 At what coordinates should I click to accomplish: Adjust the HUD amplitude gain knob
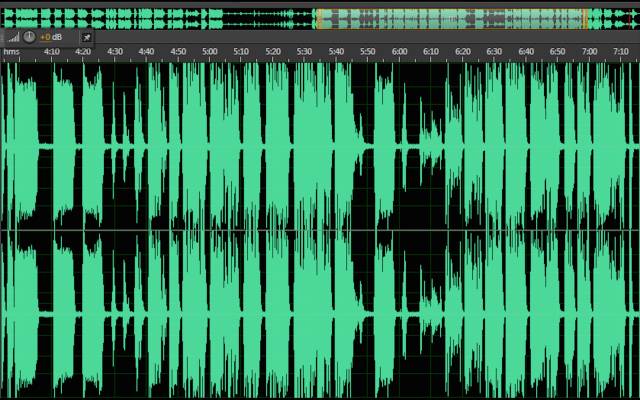pyautogui.click(x=29, y=37)
